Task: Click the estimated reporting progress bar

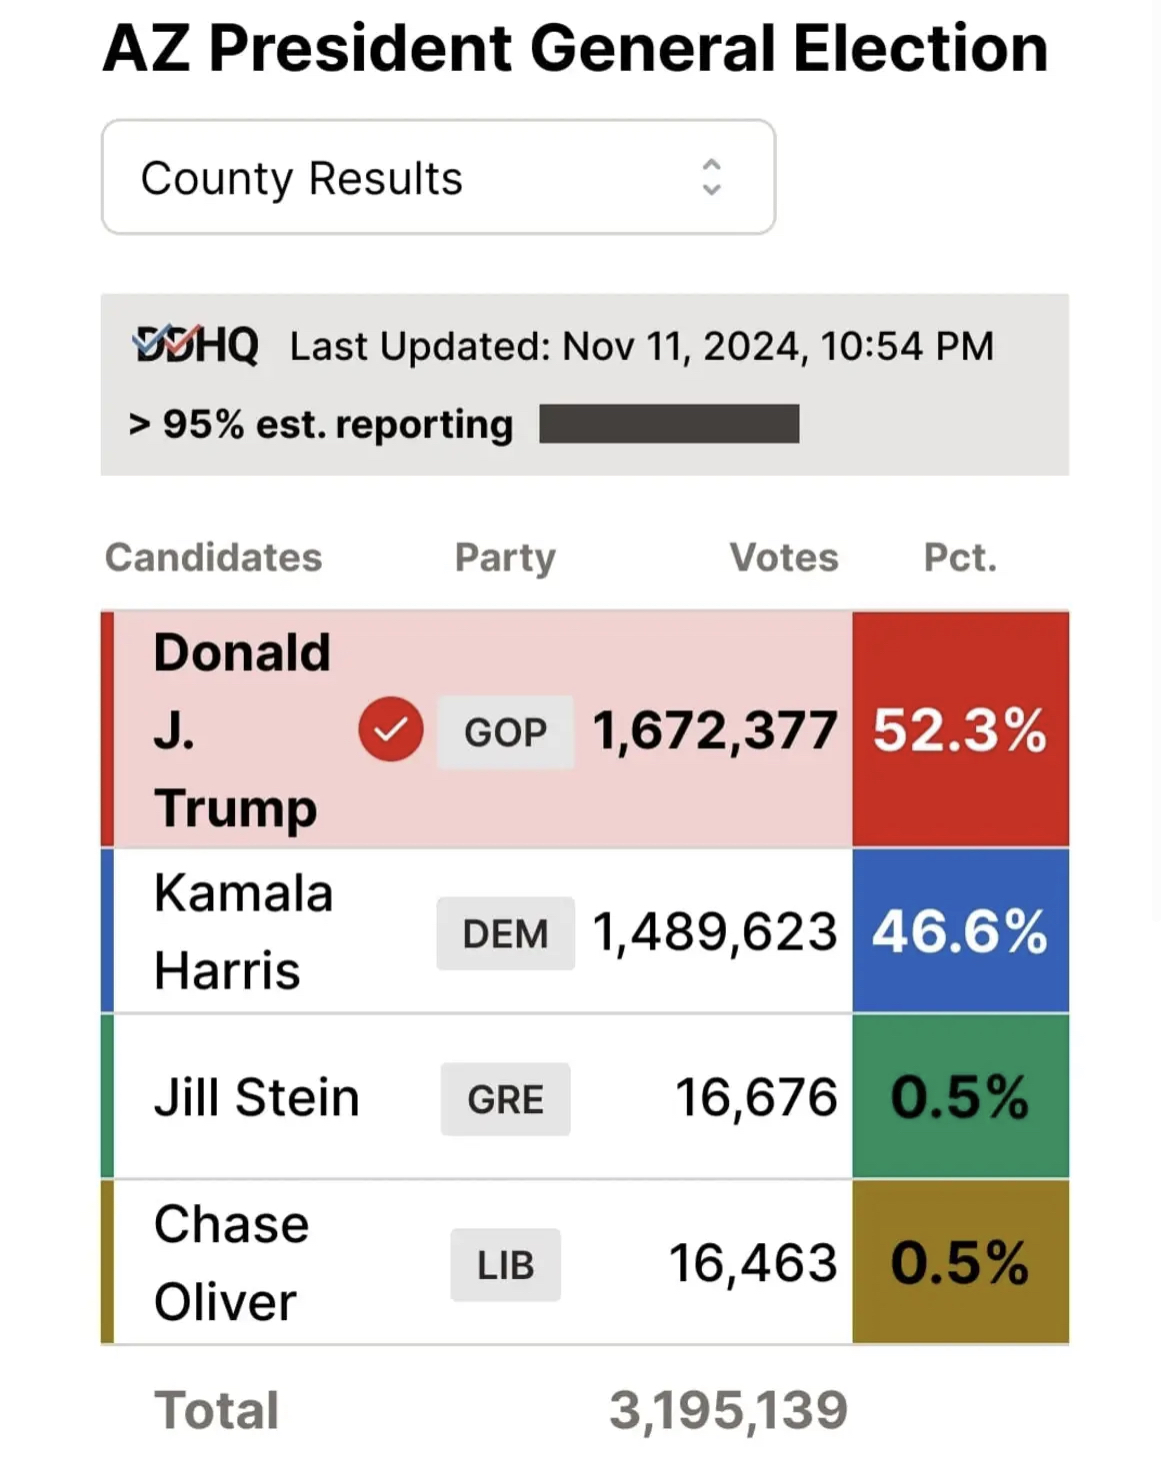Action: click(669, 423)
